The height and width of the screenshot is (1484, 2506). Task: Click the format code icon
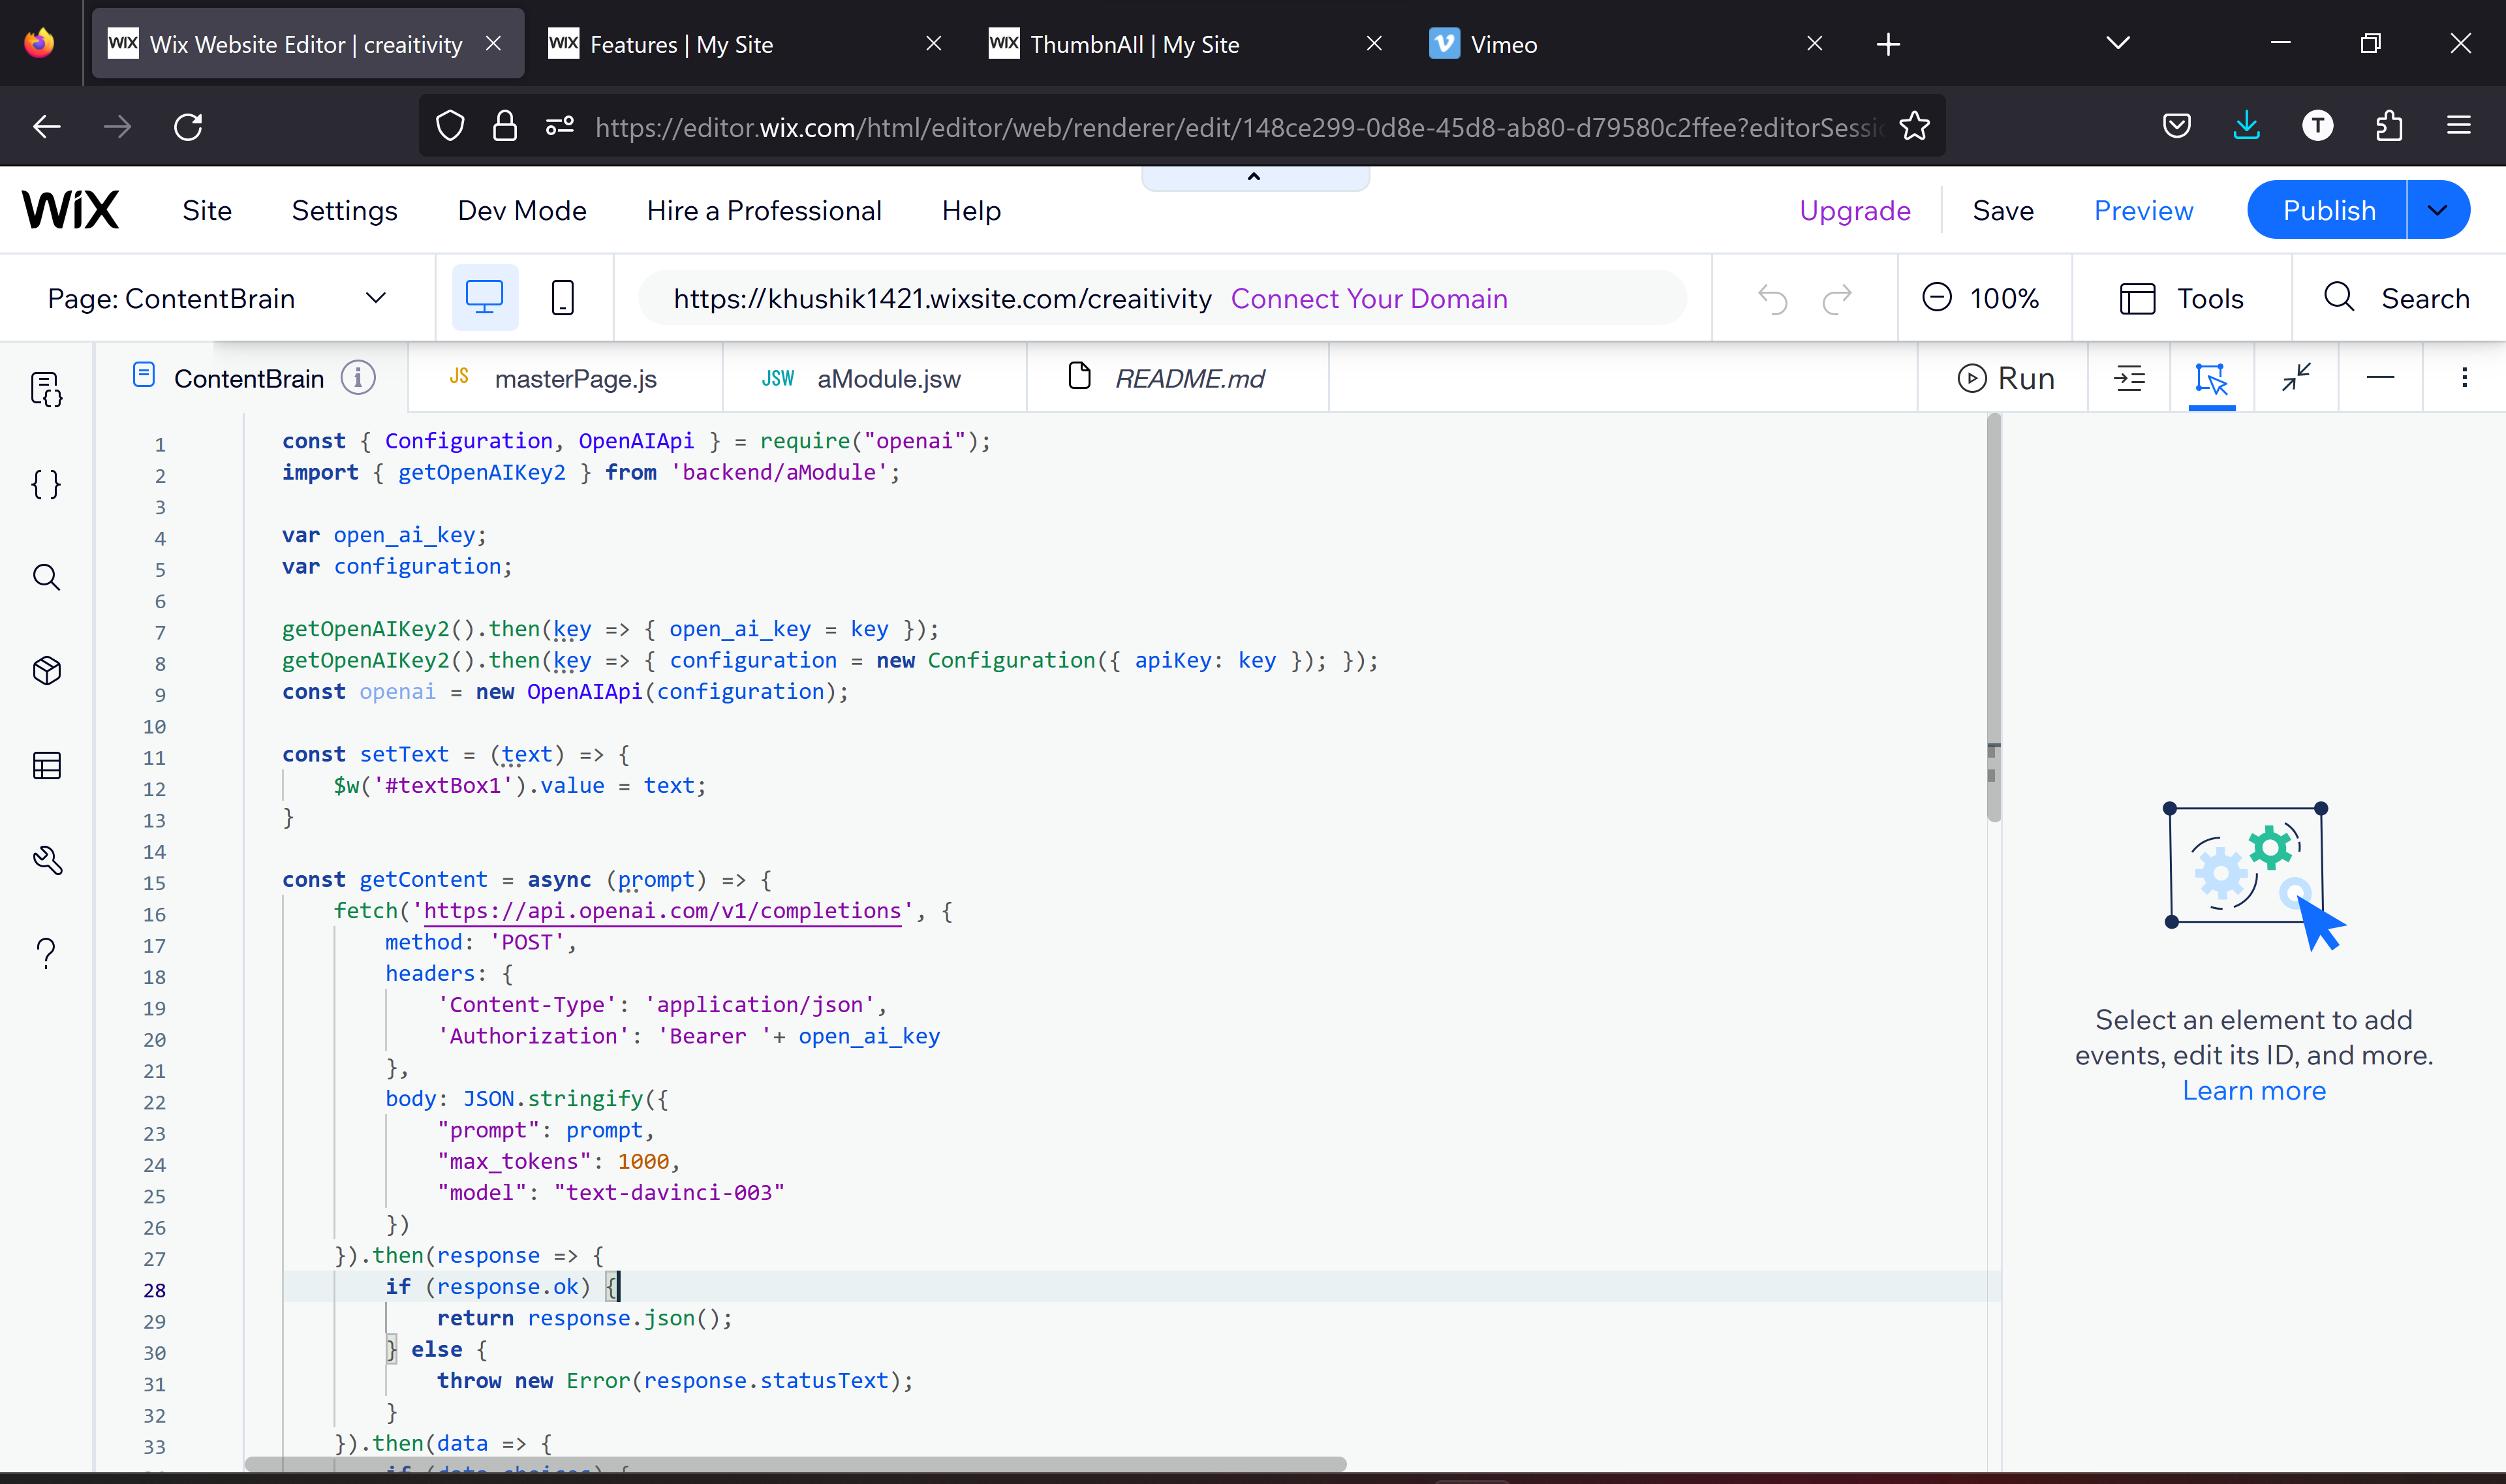[x=2129, y=378]
